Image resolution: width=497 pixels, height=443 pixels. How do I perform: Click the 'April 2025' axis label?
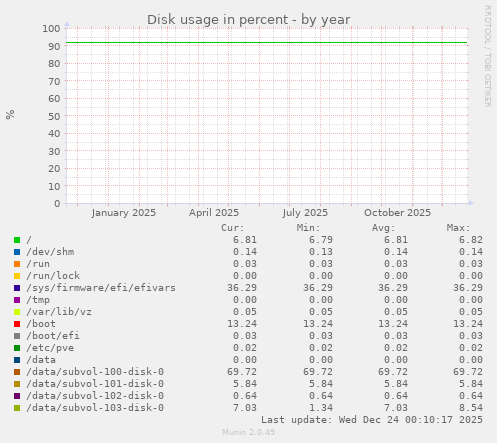click(x=214, y=213)
